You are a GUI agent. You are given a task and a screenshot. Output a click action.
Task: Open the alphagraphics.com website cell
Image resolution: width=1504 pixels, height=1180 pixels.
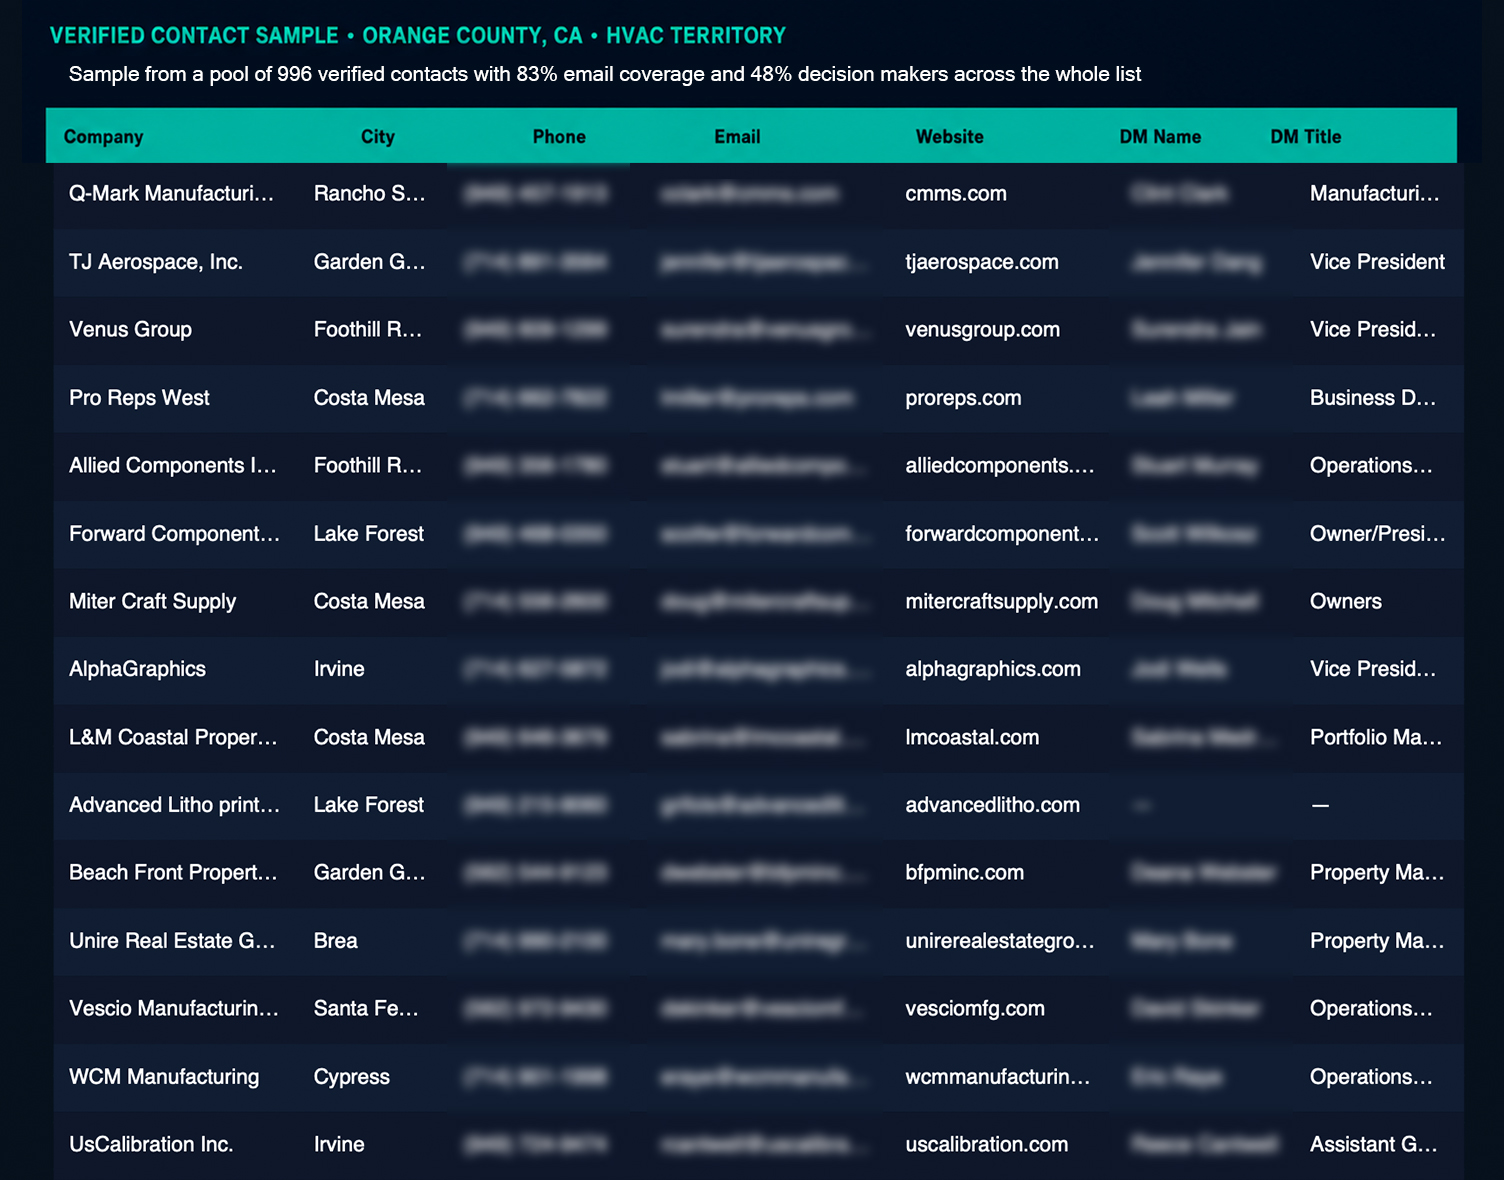click(x=993, y=670)
